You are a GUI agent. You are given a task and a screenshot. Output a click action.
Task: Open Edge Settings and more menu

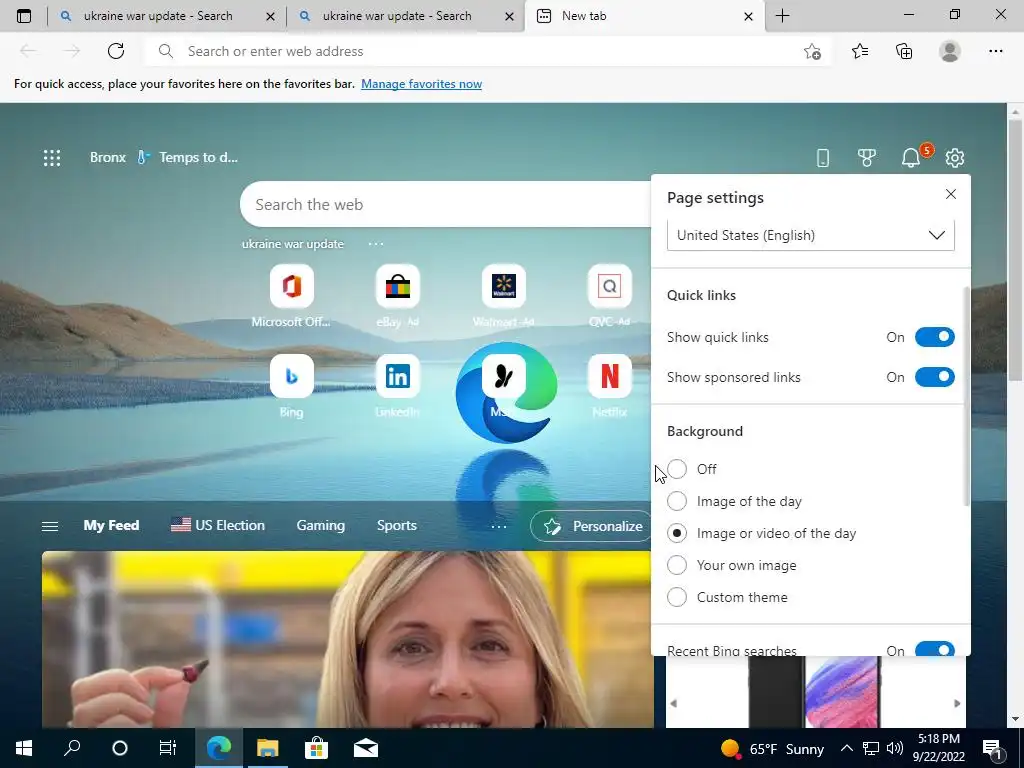995,51
